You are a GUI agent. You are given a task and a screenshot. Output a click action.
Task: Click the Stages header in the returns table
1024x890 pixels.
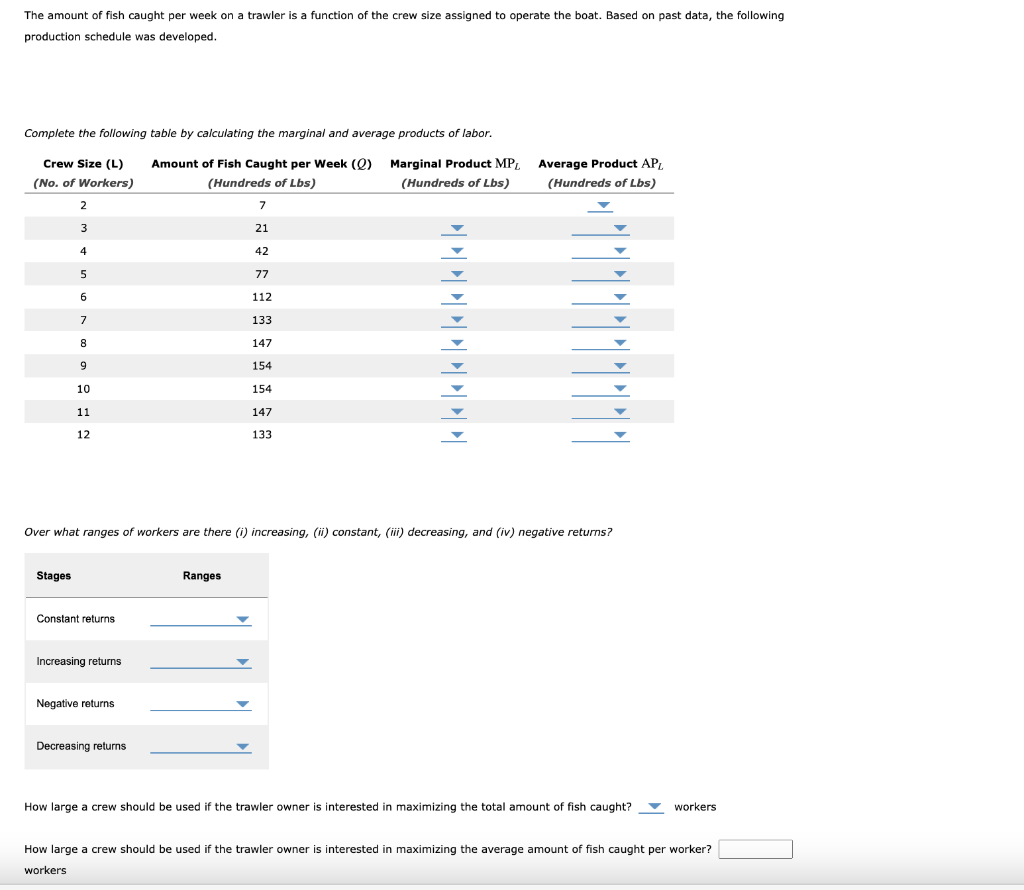click(x=54, y=576)
